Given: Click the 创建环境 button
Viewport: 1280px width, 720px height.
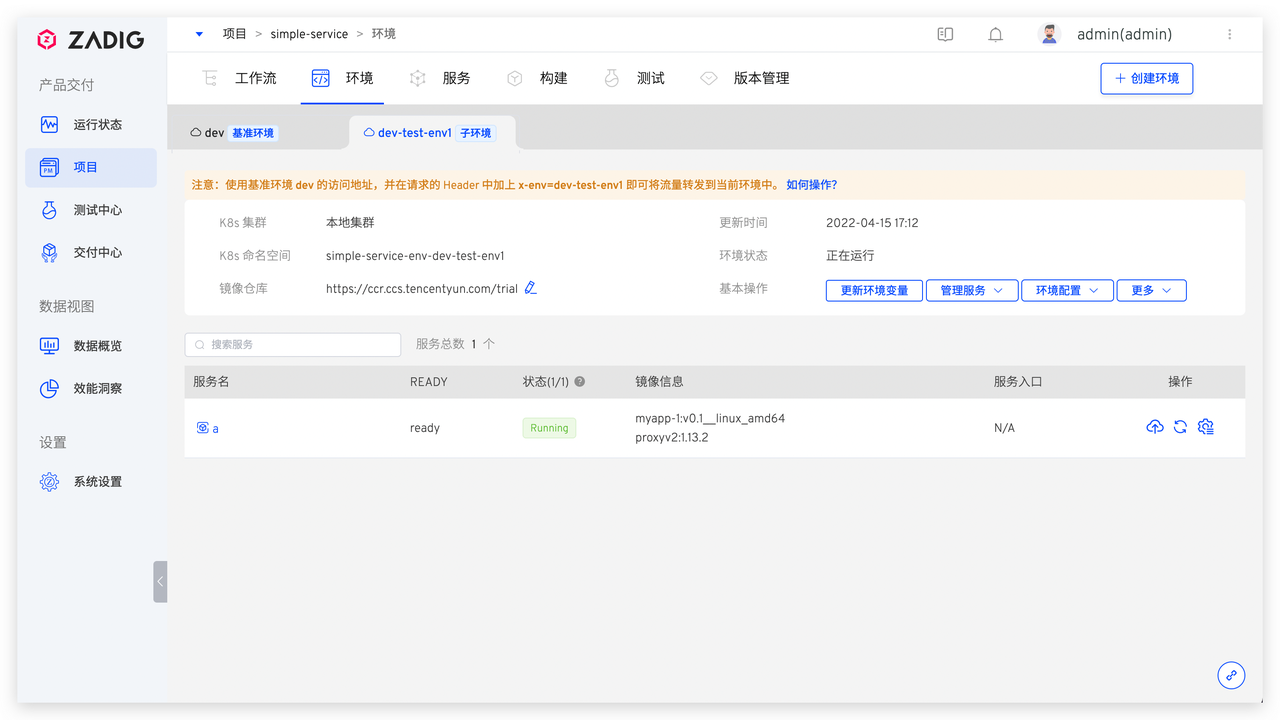Looking at the screenshot, I should pyautogui.click(x=1146, y=78).
